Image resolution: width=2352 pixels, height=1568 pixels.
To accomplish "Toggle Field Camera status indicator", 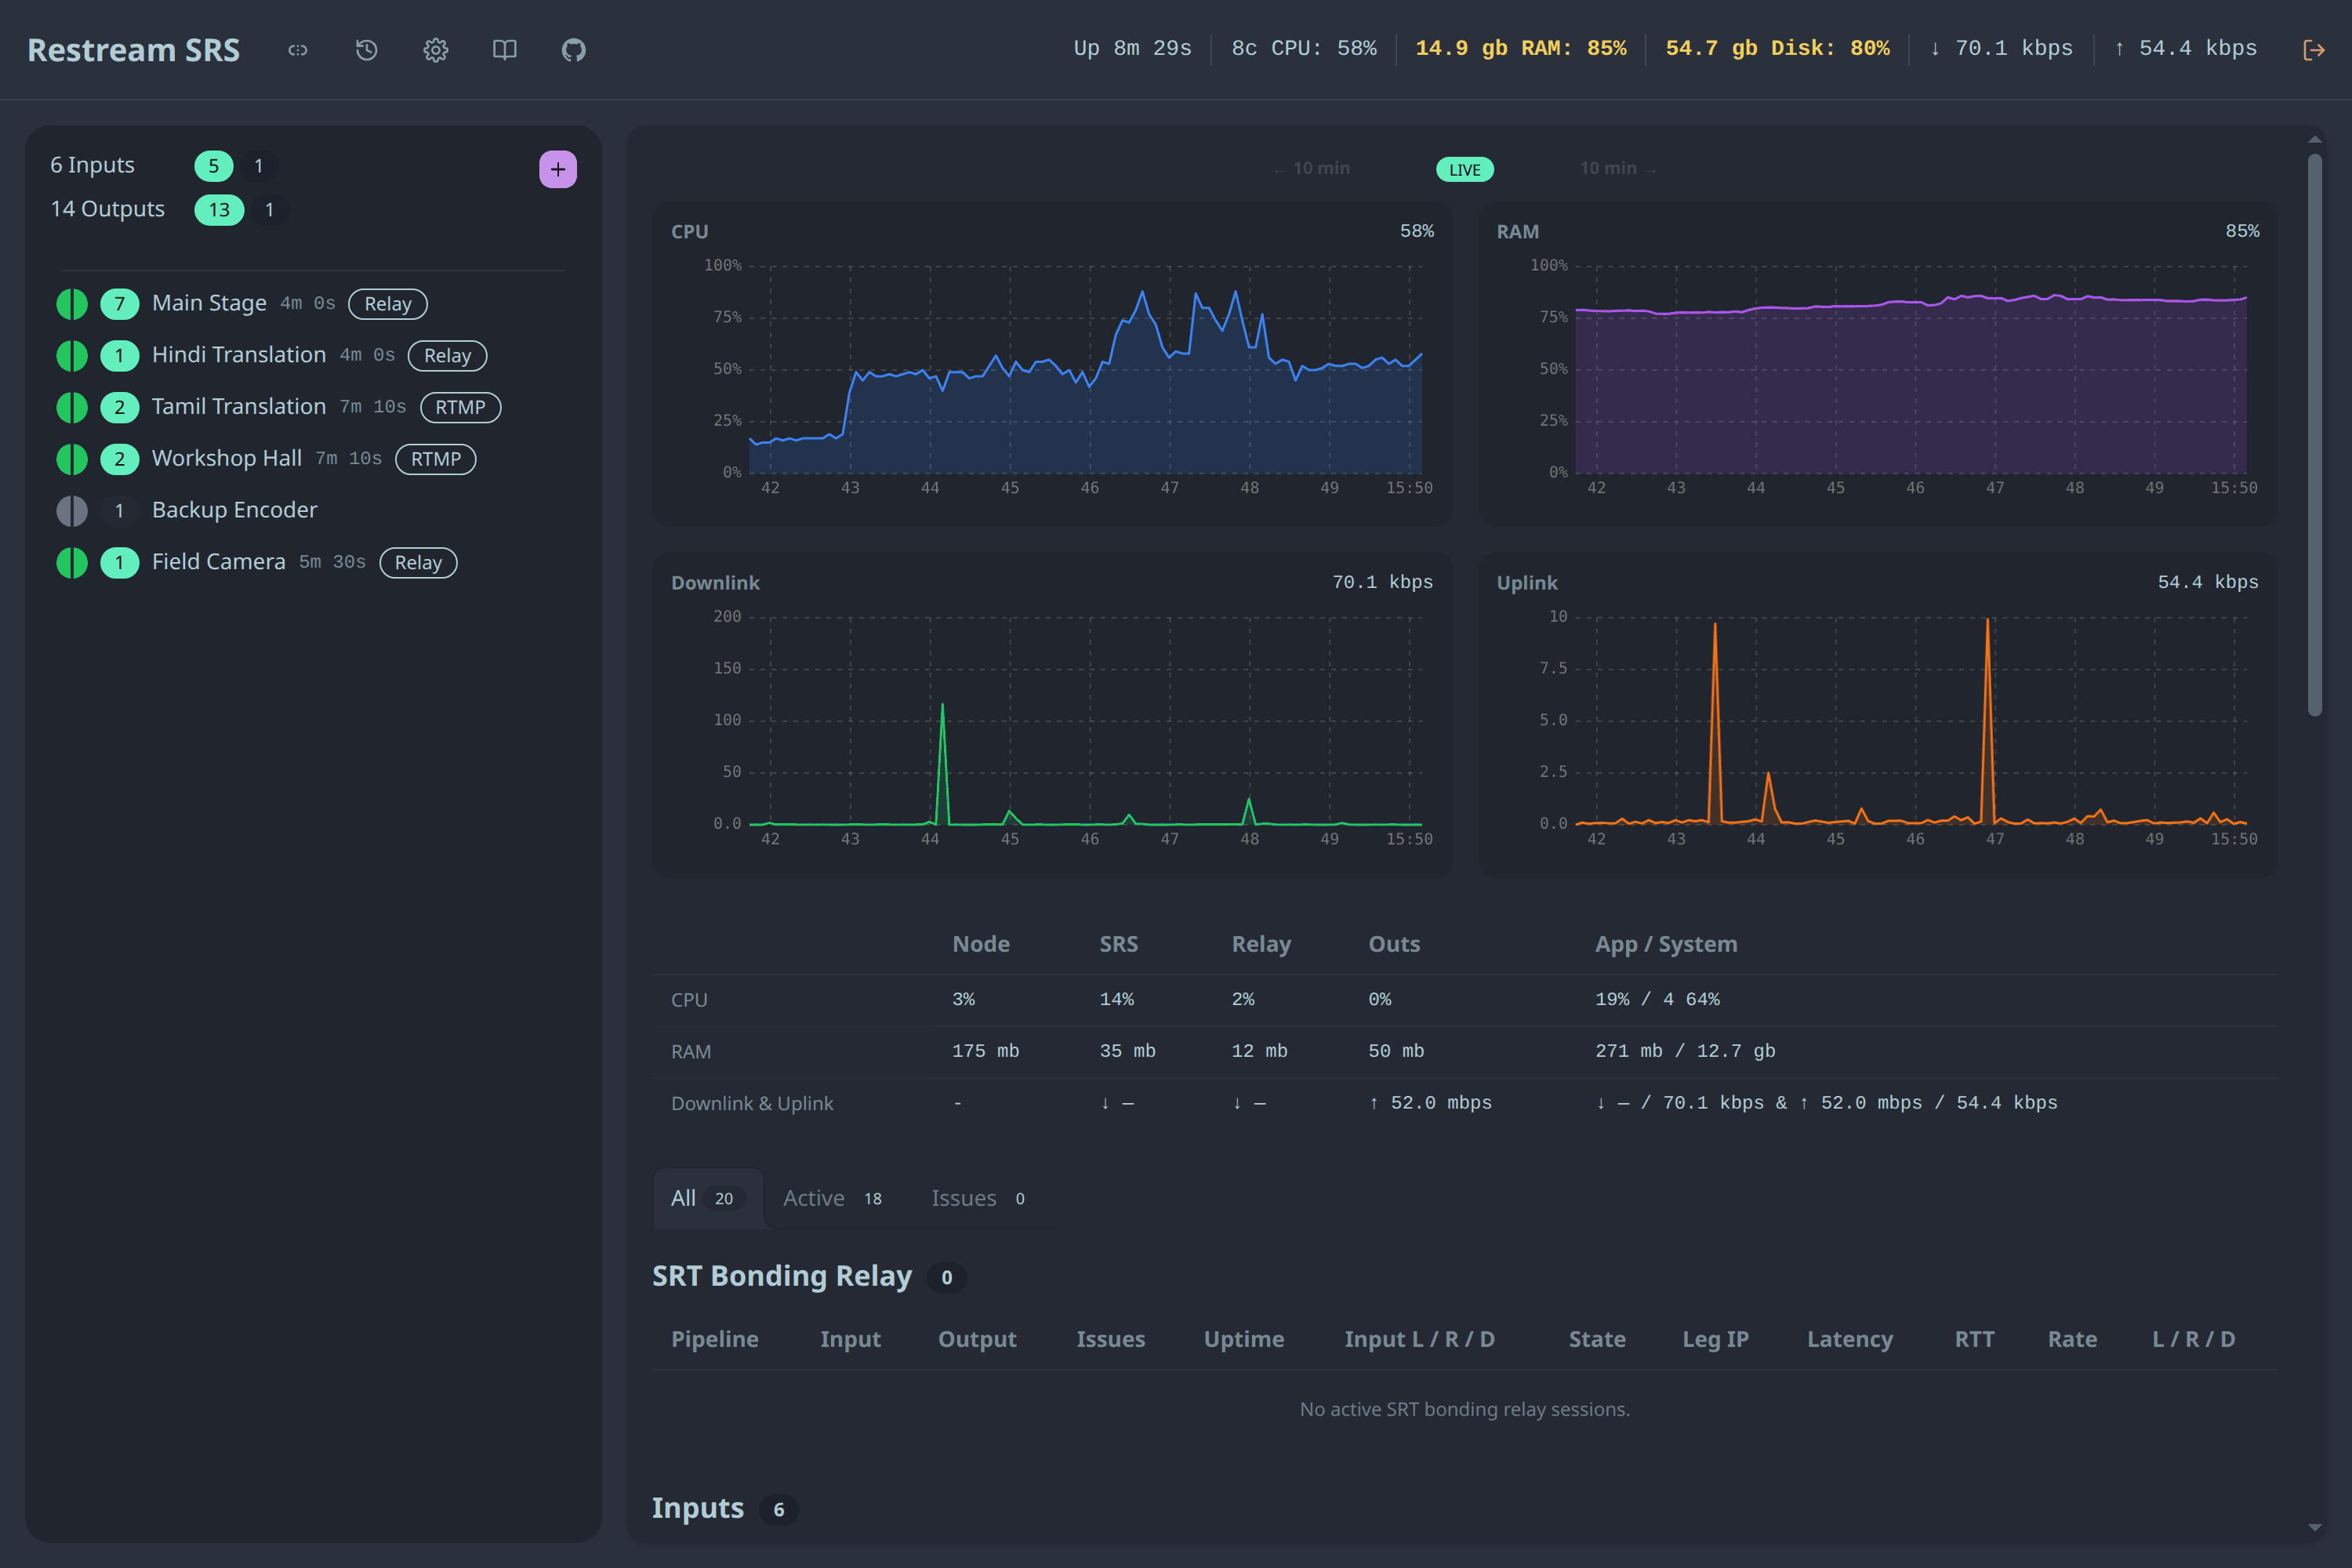I will (x=72, y=563).
